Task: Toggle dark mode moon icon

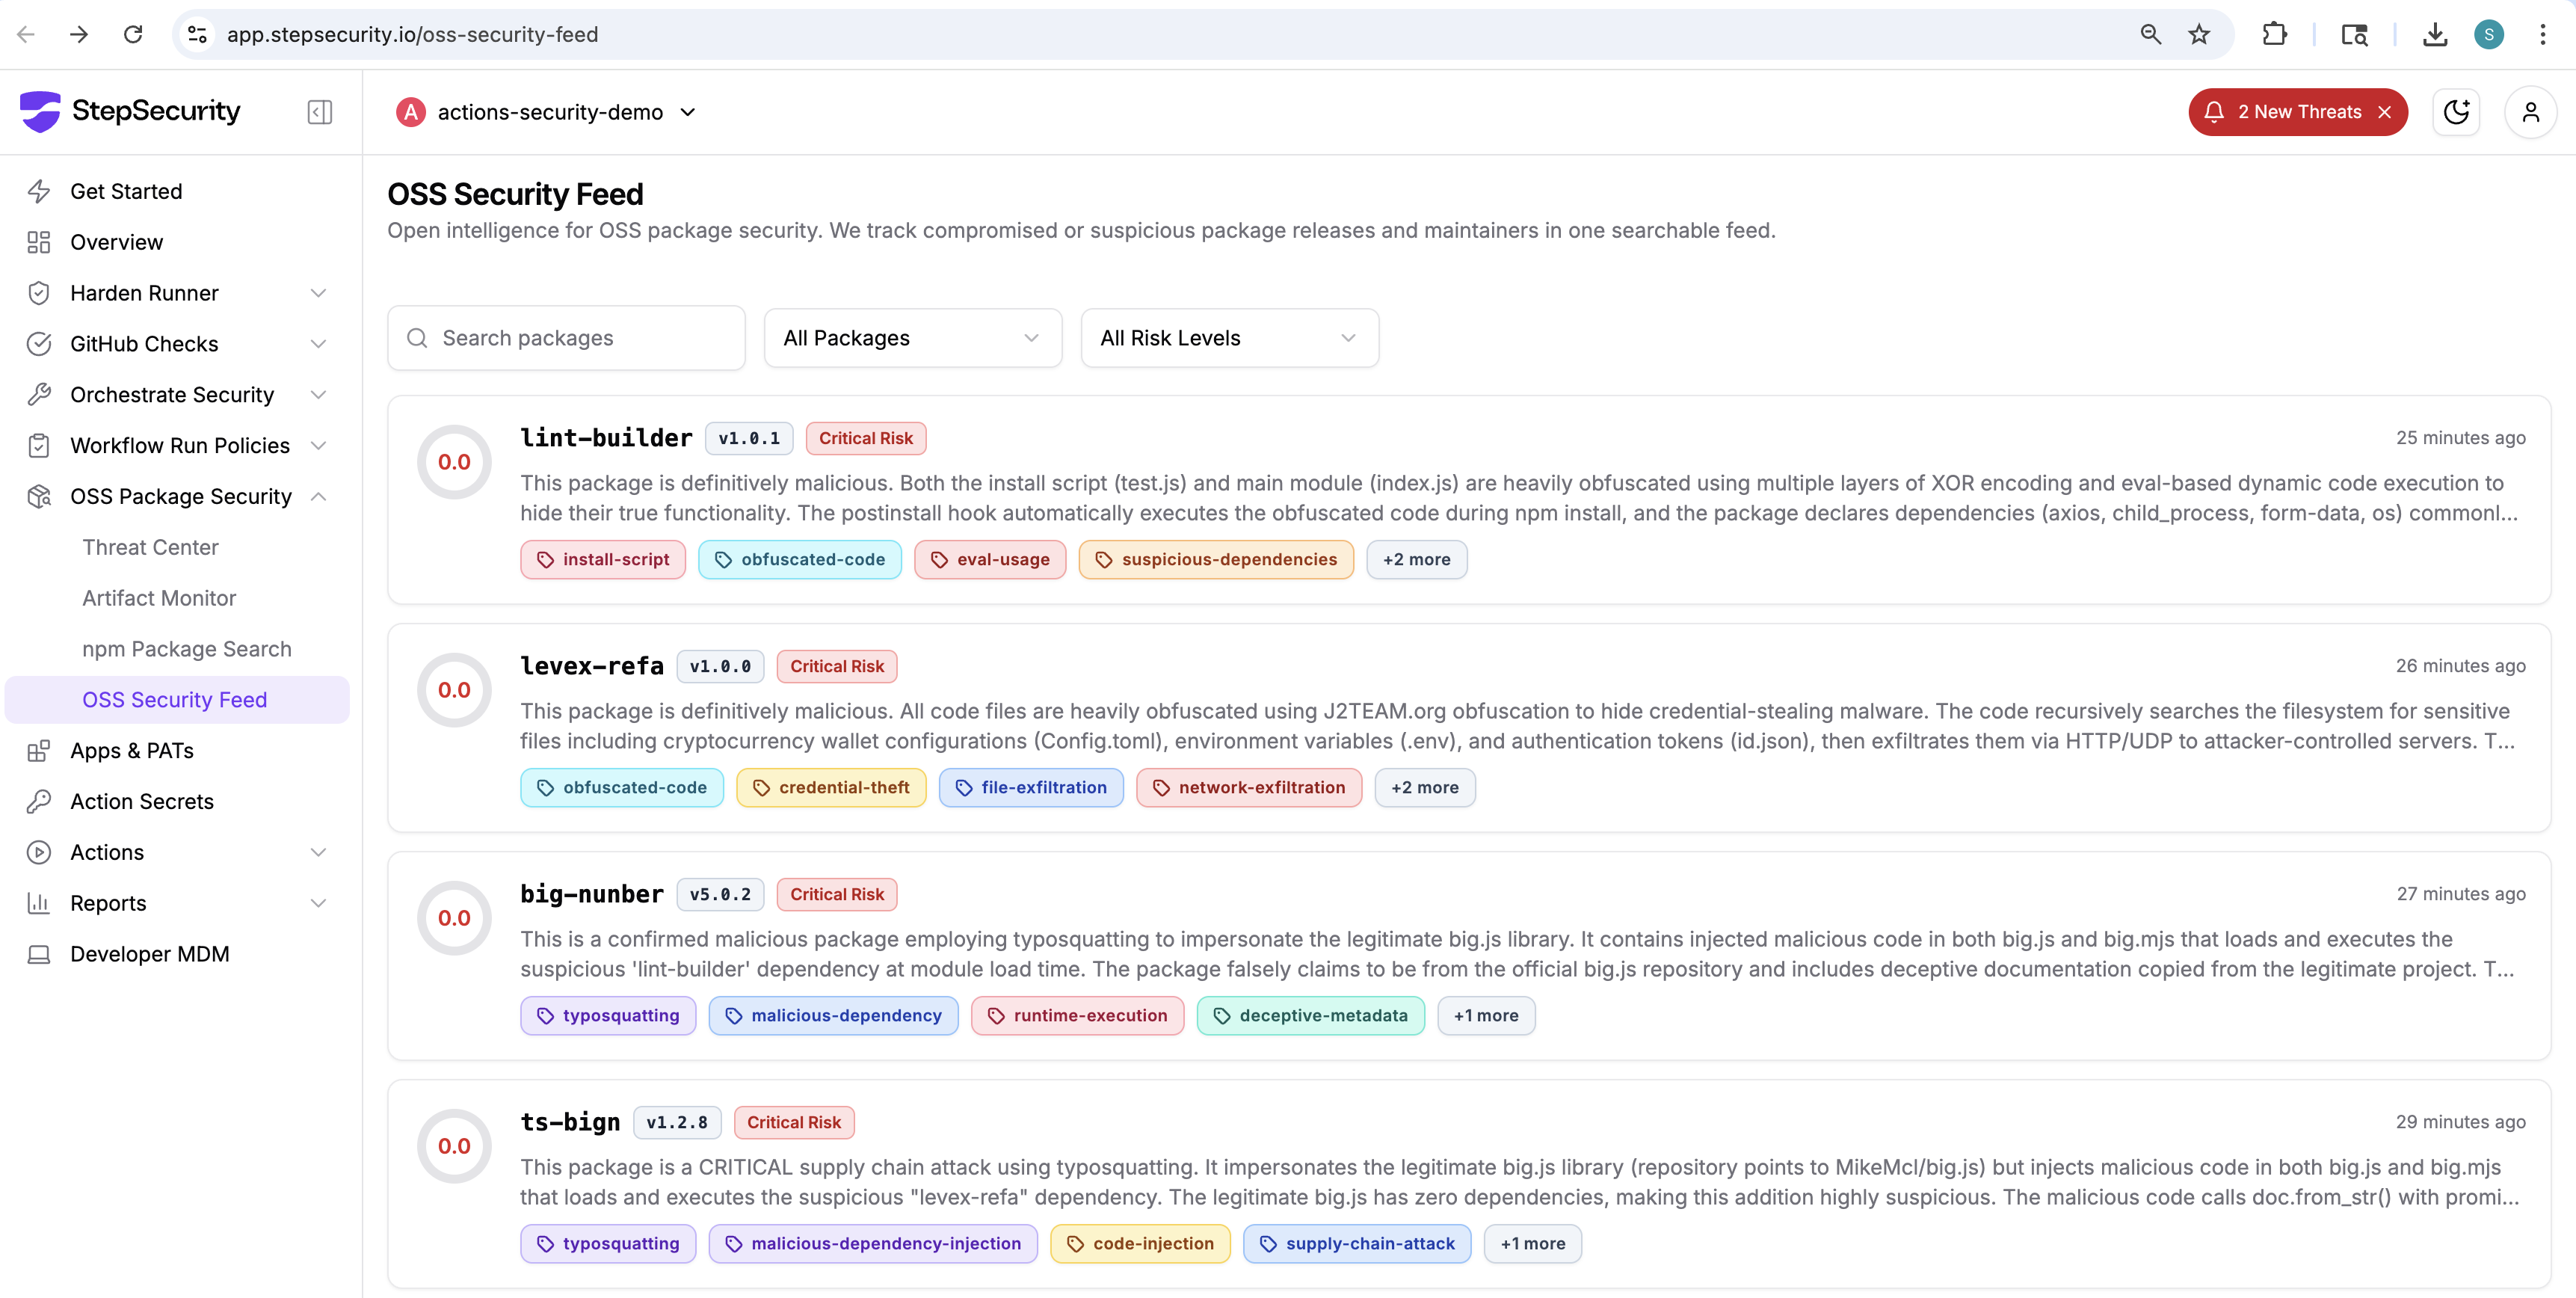Action: point(2456,112)
